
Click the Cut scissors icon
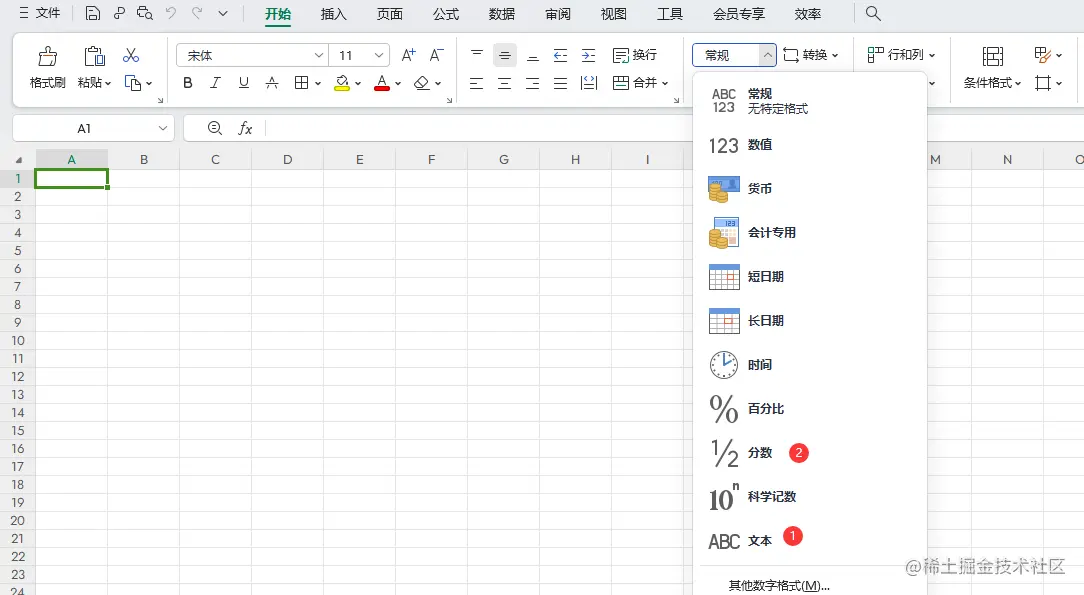[x=131, y=55]
